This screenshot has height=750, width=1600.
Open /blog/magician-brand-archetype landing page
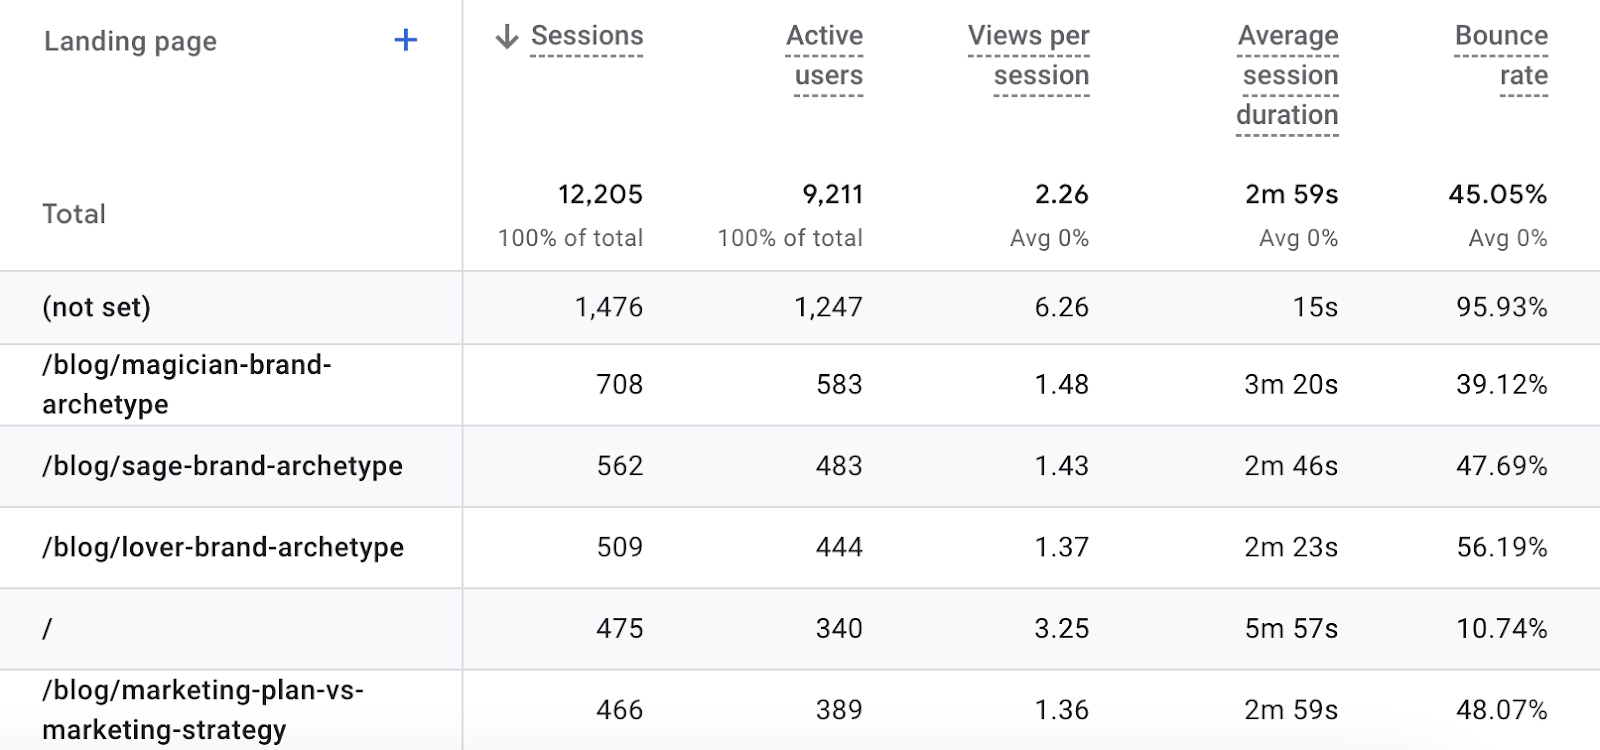tap(186, 384)
